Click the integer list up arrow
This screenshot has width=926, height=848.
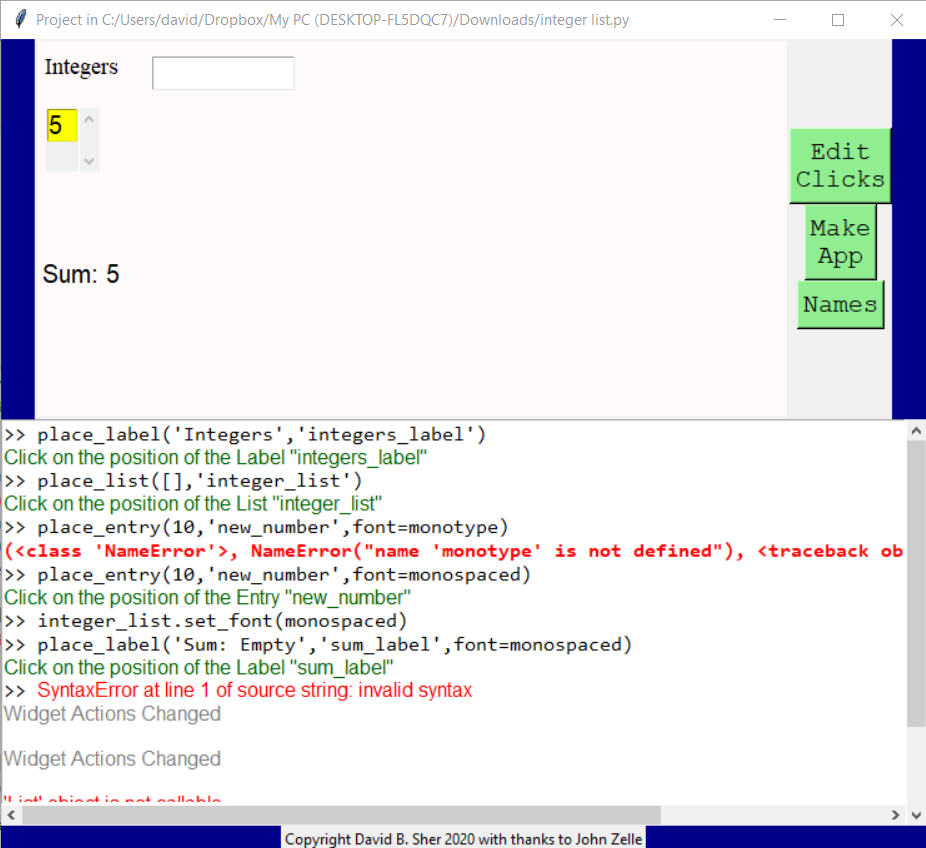(89, 119)
